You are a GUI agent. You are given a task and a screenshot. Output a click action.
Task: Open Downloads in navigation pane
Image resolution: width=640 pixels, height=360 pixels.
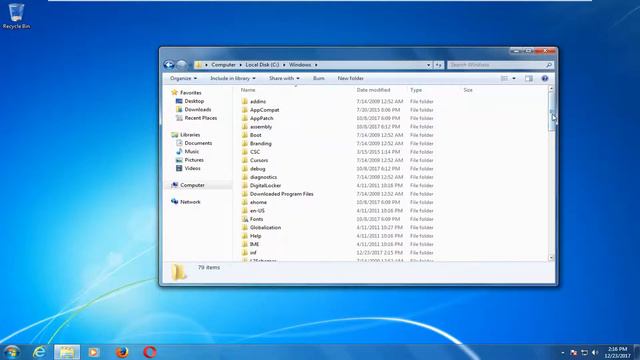click(198, 109)
